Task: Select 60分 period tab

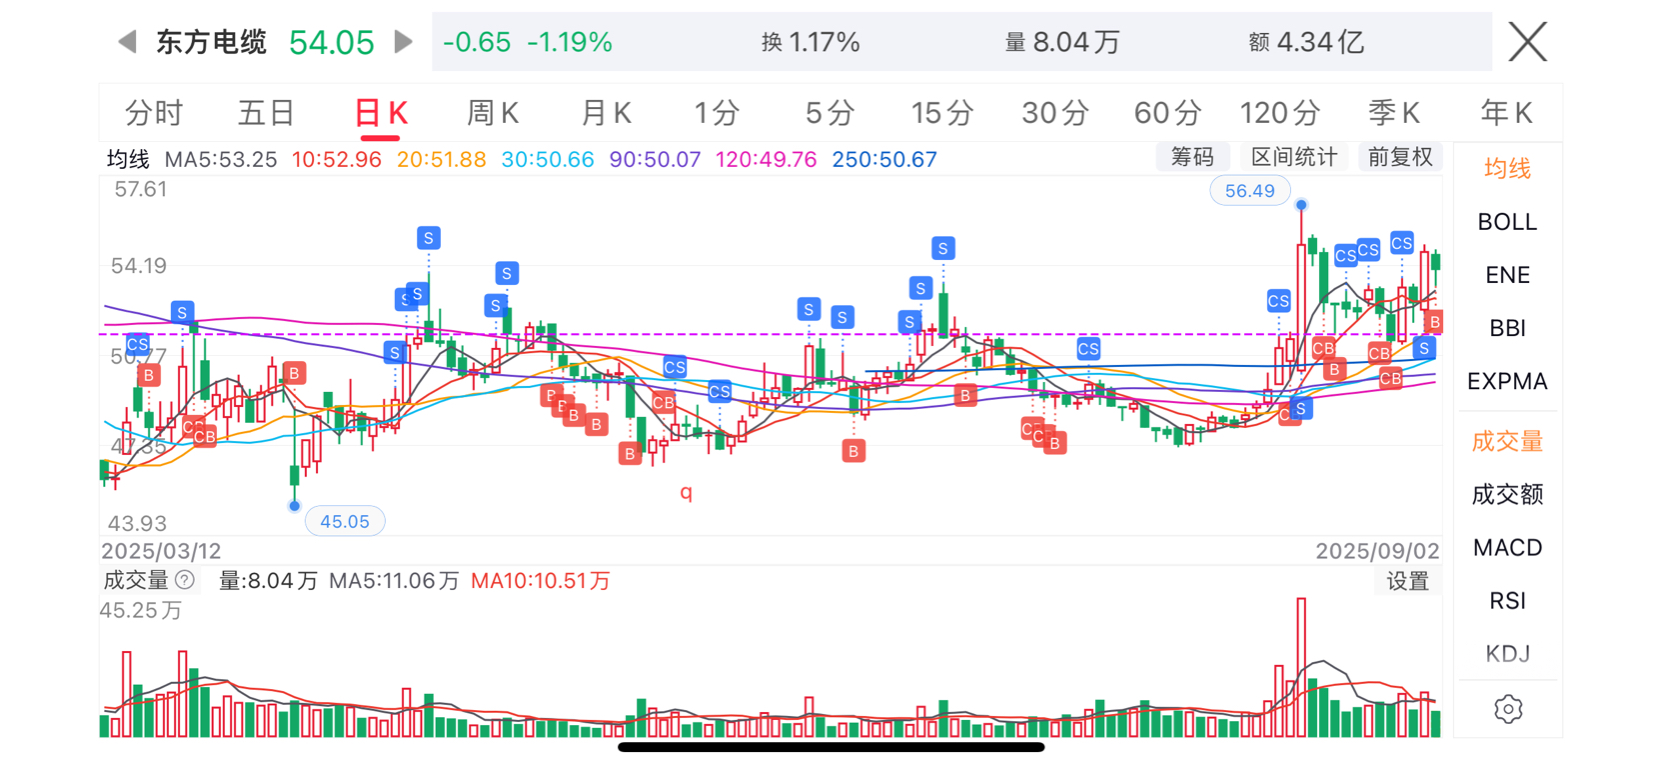Action: pyautogui.click(x=1167, y=113)
